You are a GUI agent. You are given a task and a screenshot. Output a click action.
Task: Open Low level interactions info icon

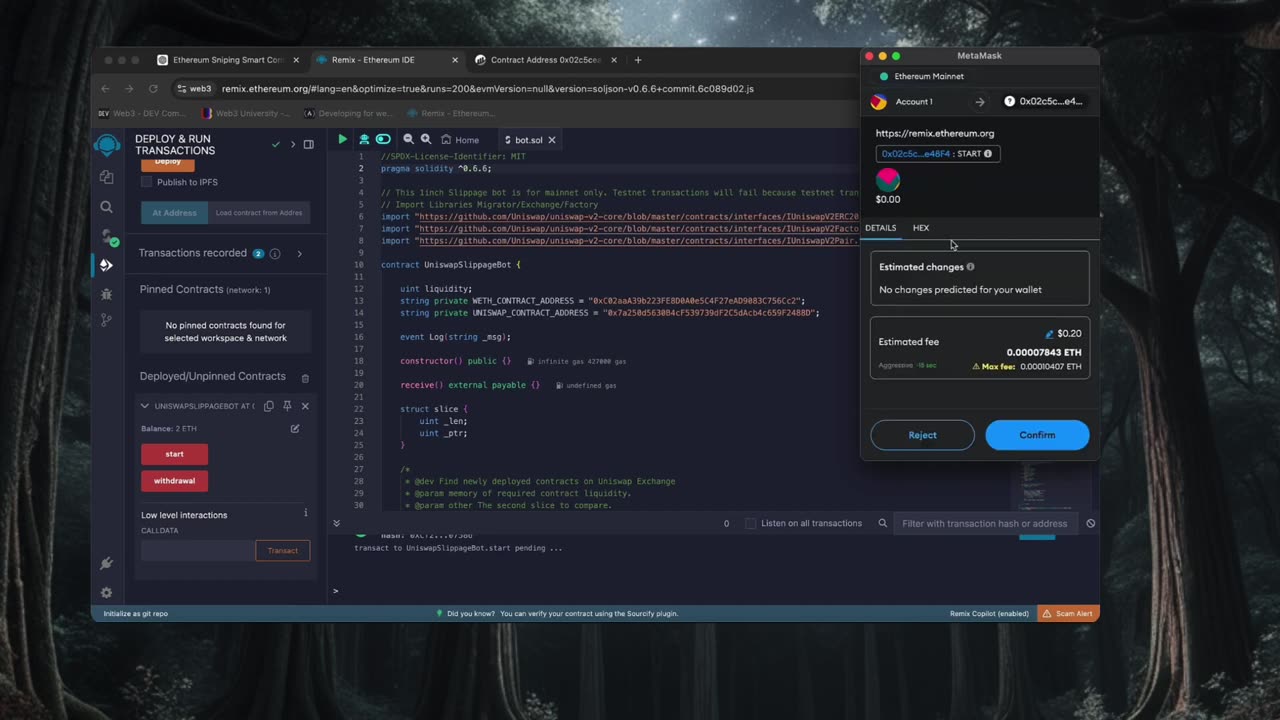click(306, 513)
